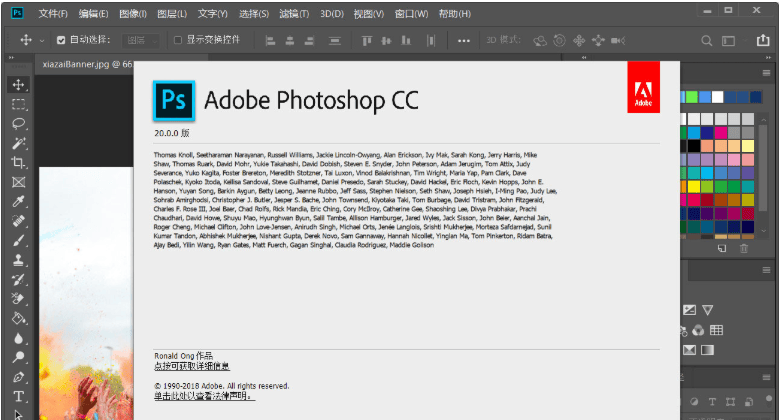Click the swatches scrollbar up arrow
This screenshot has width=780, height=420.
coord(764,120)
